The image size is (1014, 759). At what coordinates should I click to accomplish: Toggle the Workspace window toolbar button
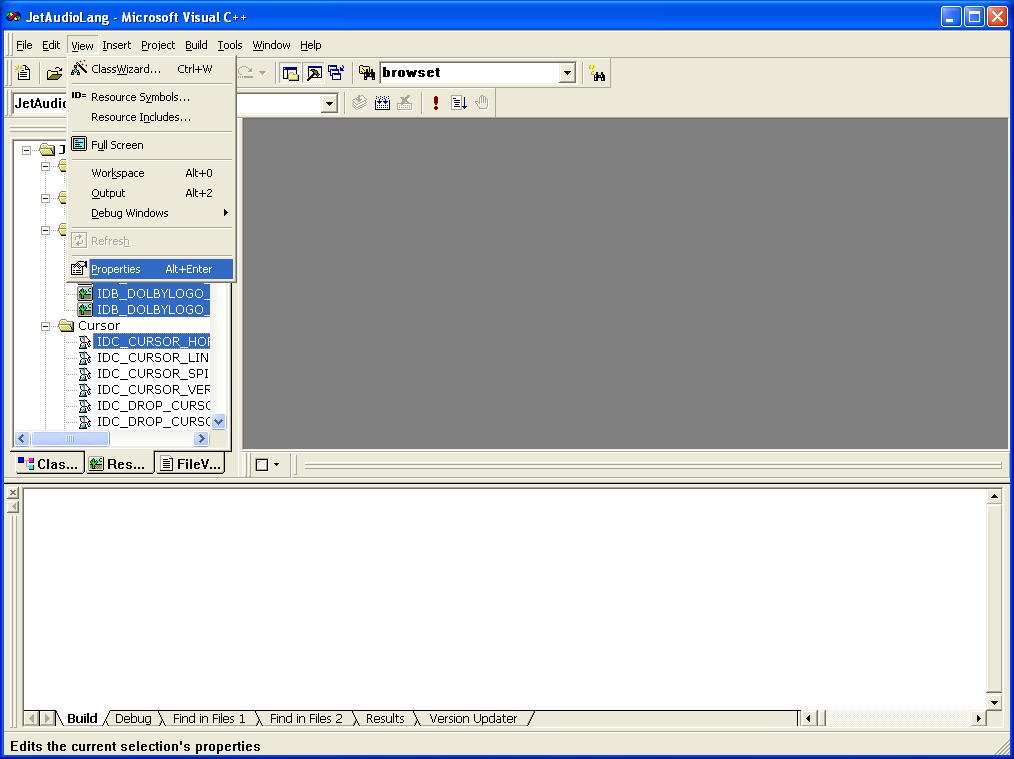[x=290, y=73]
